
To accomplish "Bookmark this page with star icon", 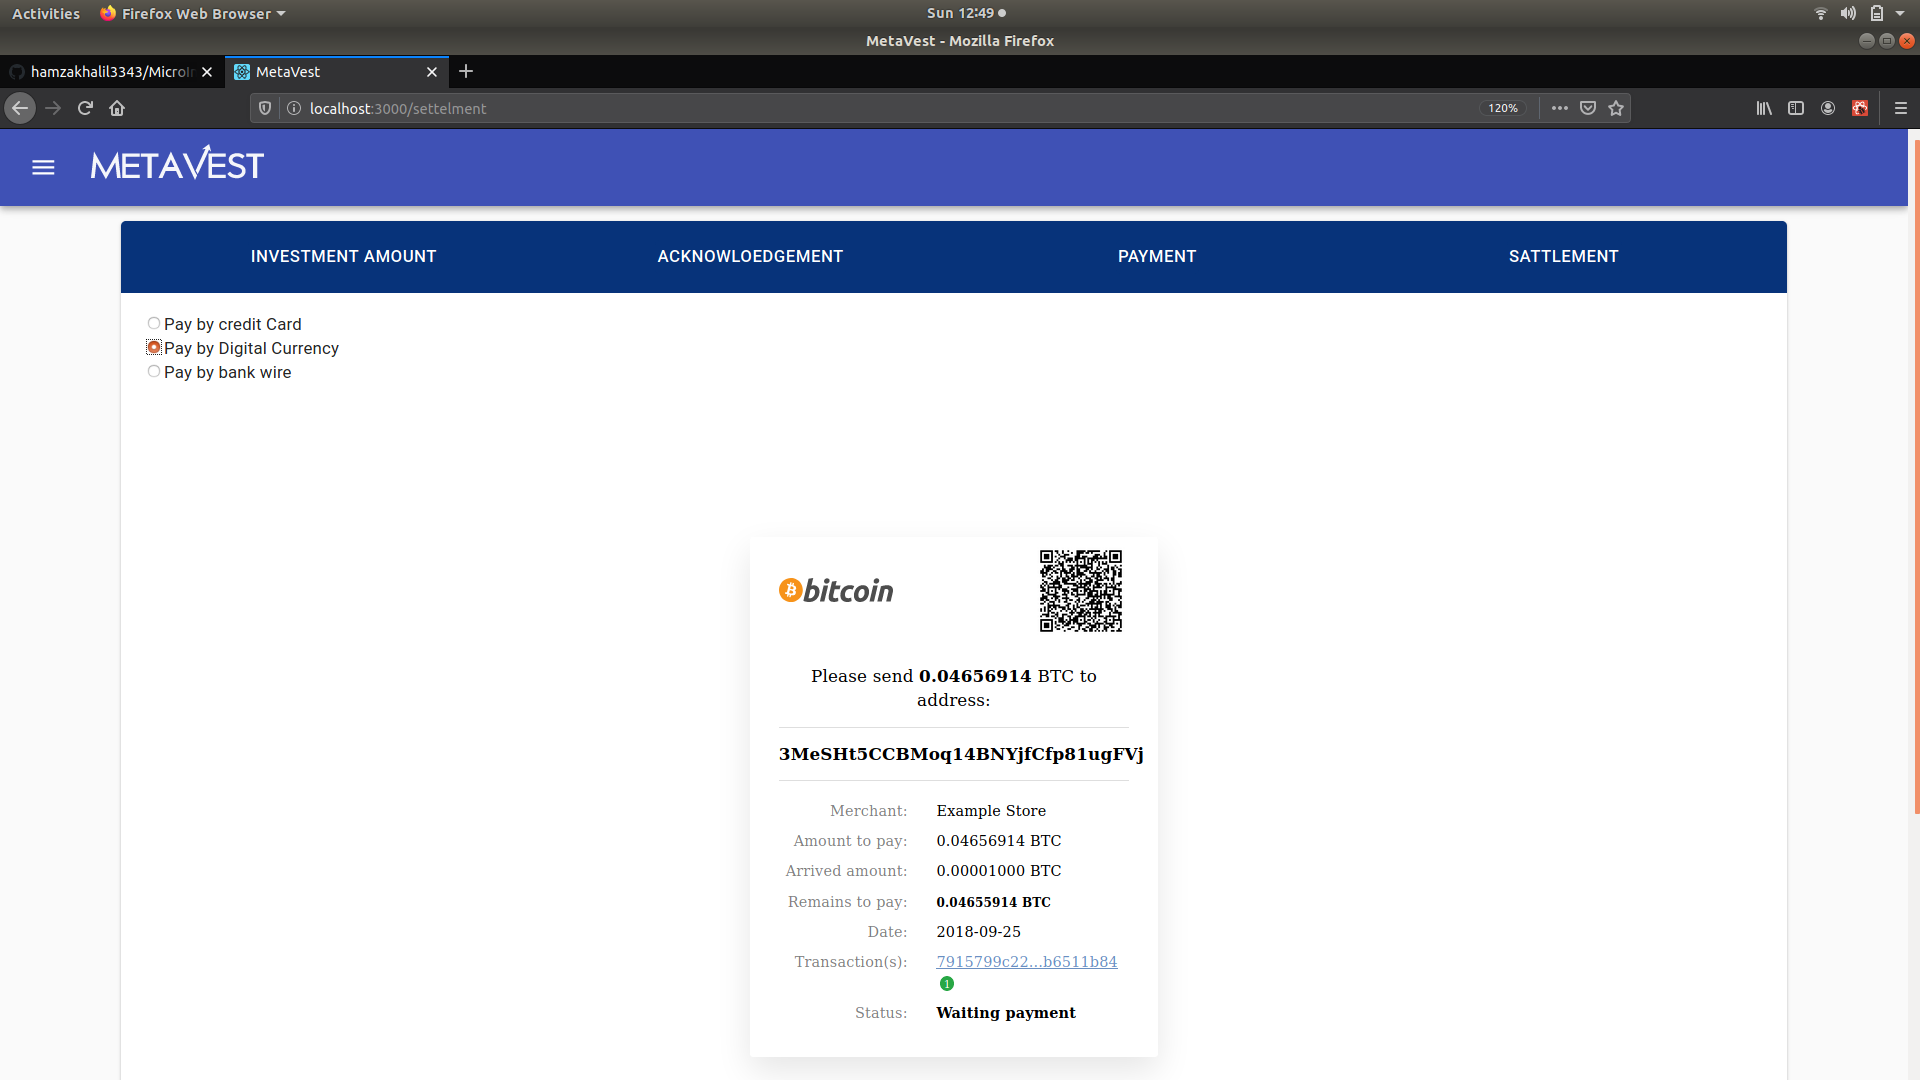I will pos(1616,108).
